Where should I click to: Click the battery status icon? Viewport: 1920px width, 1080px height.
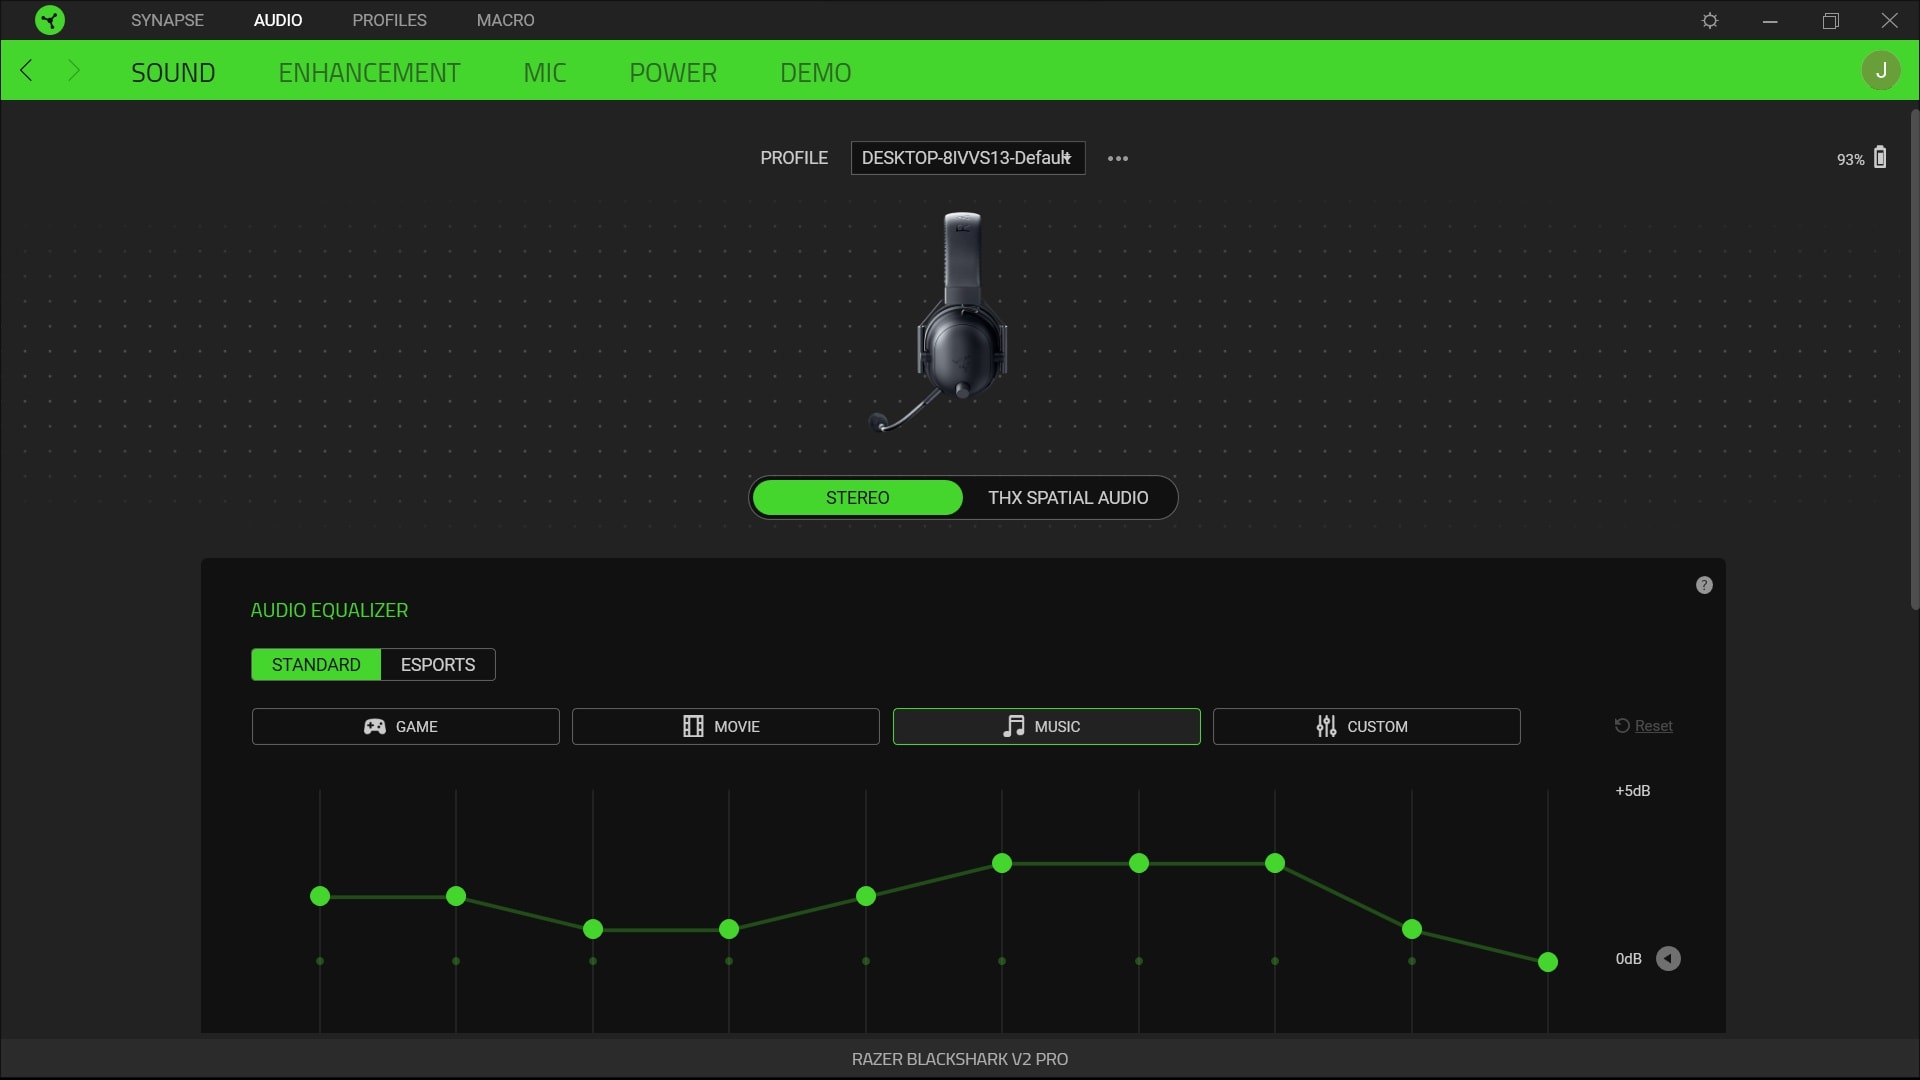(1880, 157)
